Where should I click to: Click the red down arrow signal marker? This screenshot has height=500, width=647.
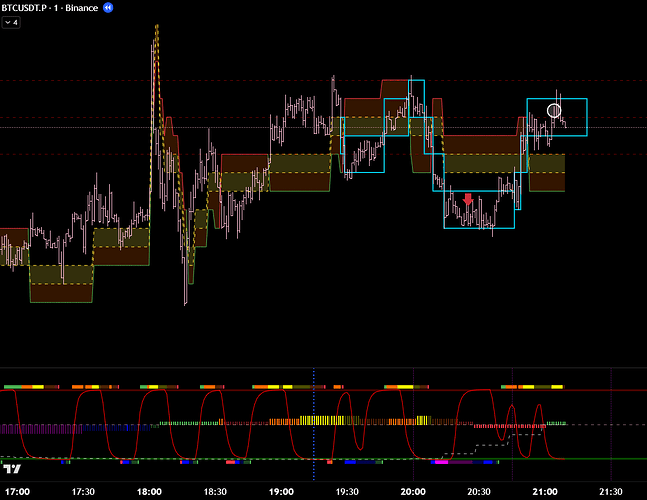point(468,200)
